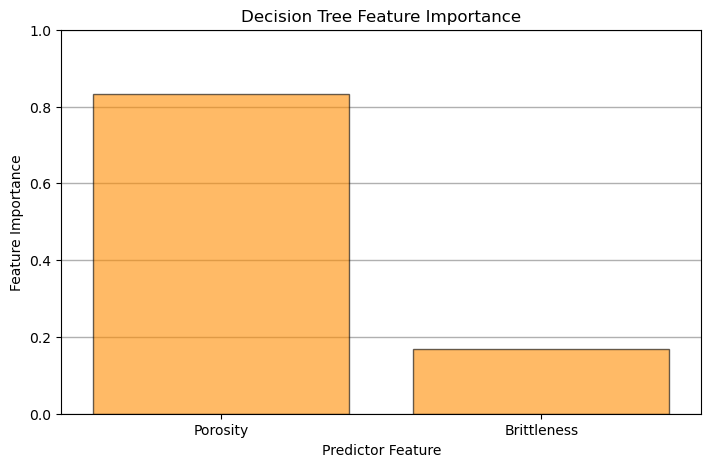This screenshot has height=467, width=711.
Task: Click the top edge of the Porosity bar
Action: click(x=221, y=94)
